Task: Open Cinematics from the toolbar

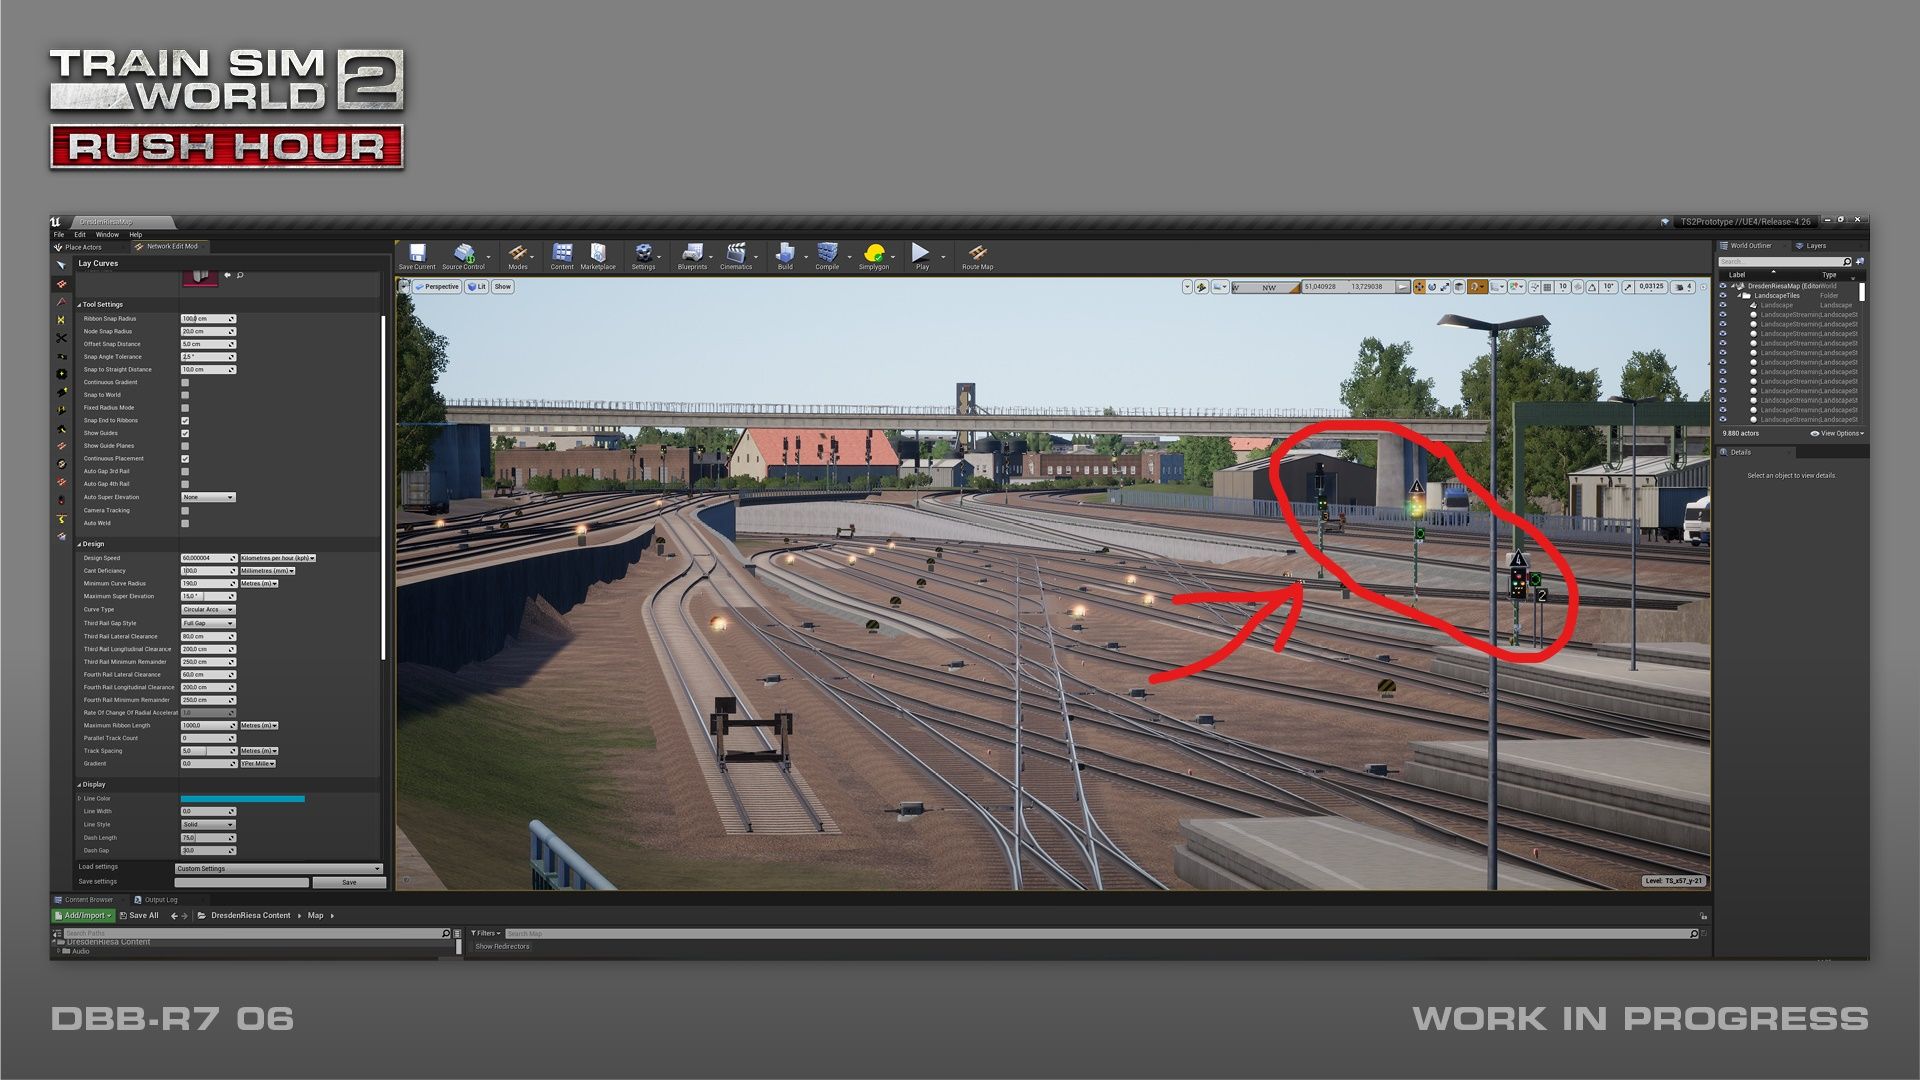Action: pos(735,254)
